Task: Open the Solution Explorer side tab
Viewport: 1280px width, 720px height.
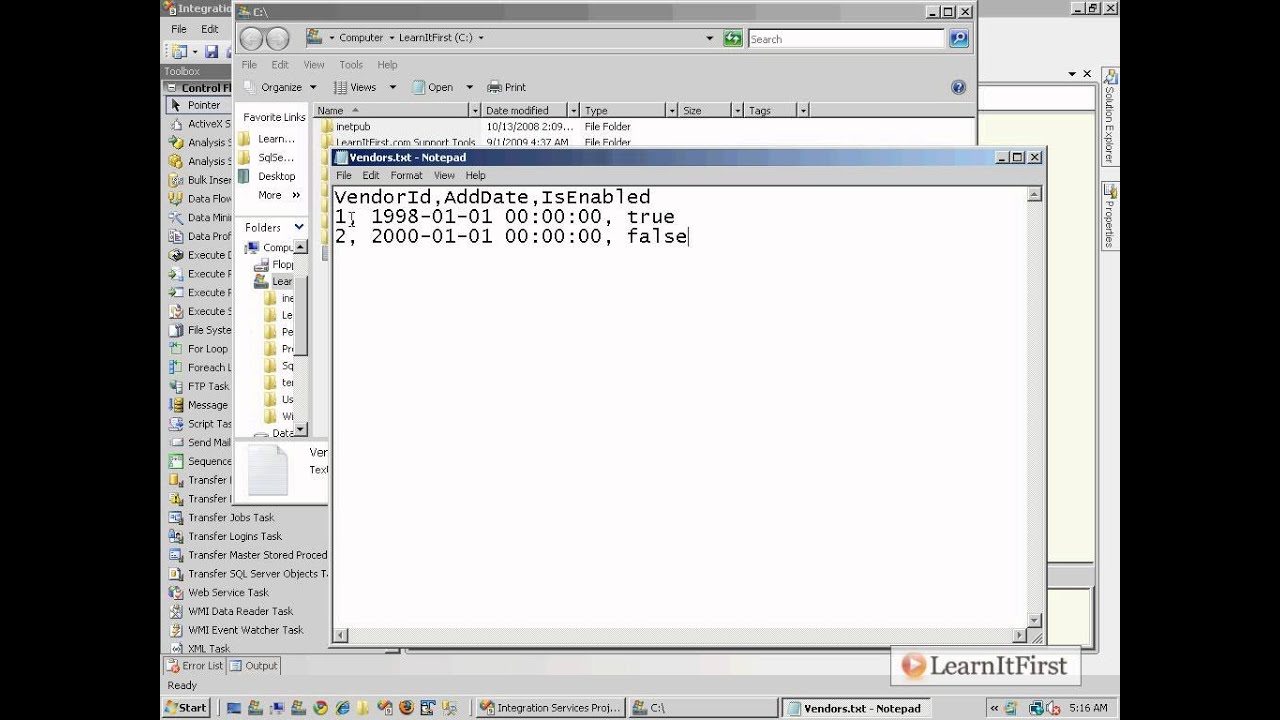Action: 1109,117
